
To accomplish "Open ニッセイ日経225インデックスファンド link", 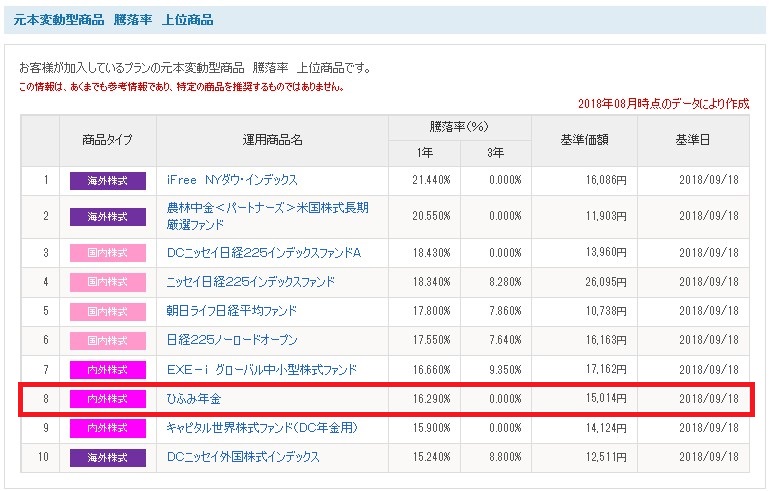I will pyautogui.click(x=251, y=282).
